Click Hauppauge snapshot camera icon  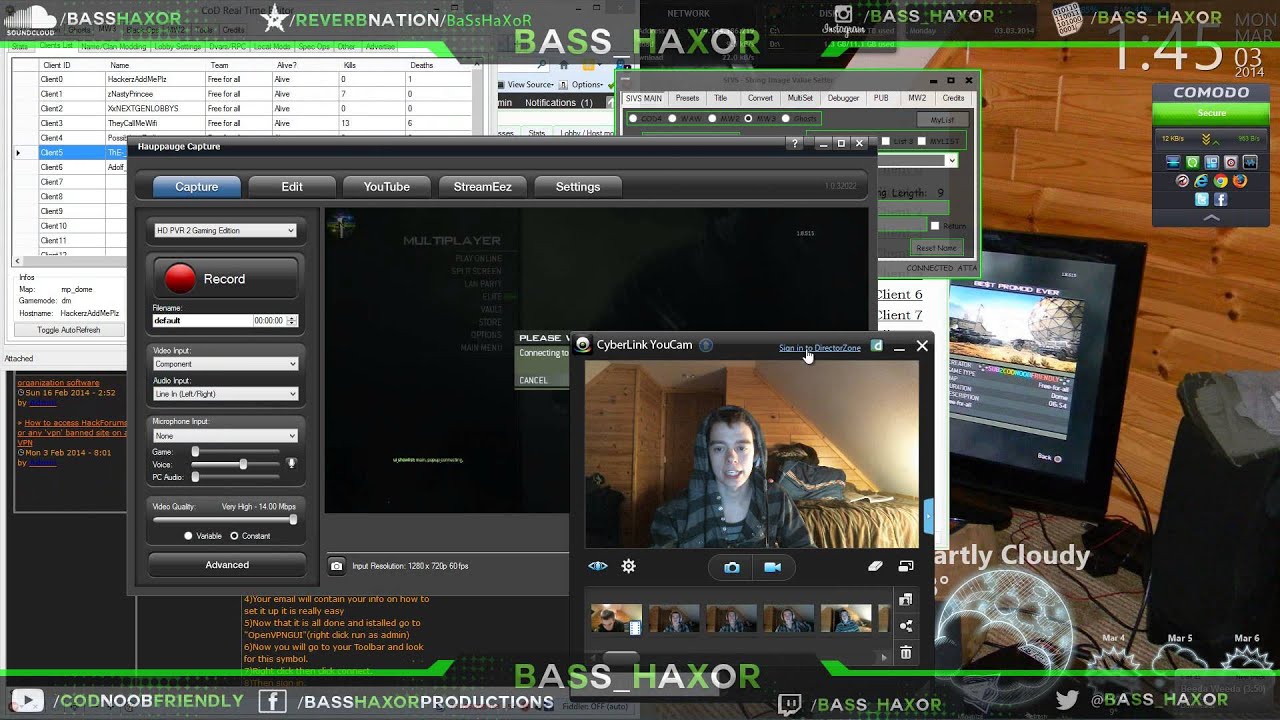pyautogui.click(x=337, y=566)
